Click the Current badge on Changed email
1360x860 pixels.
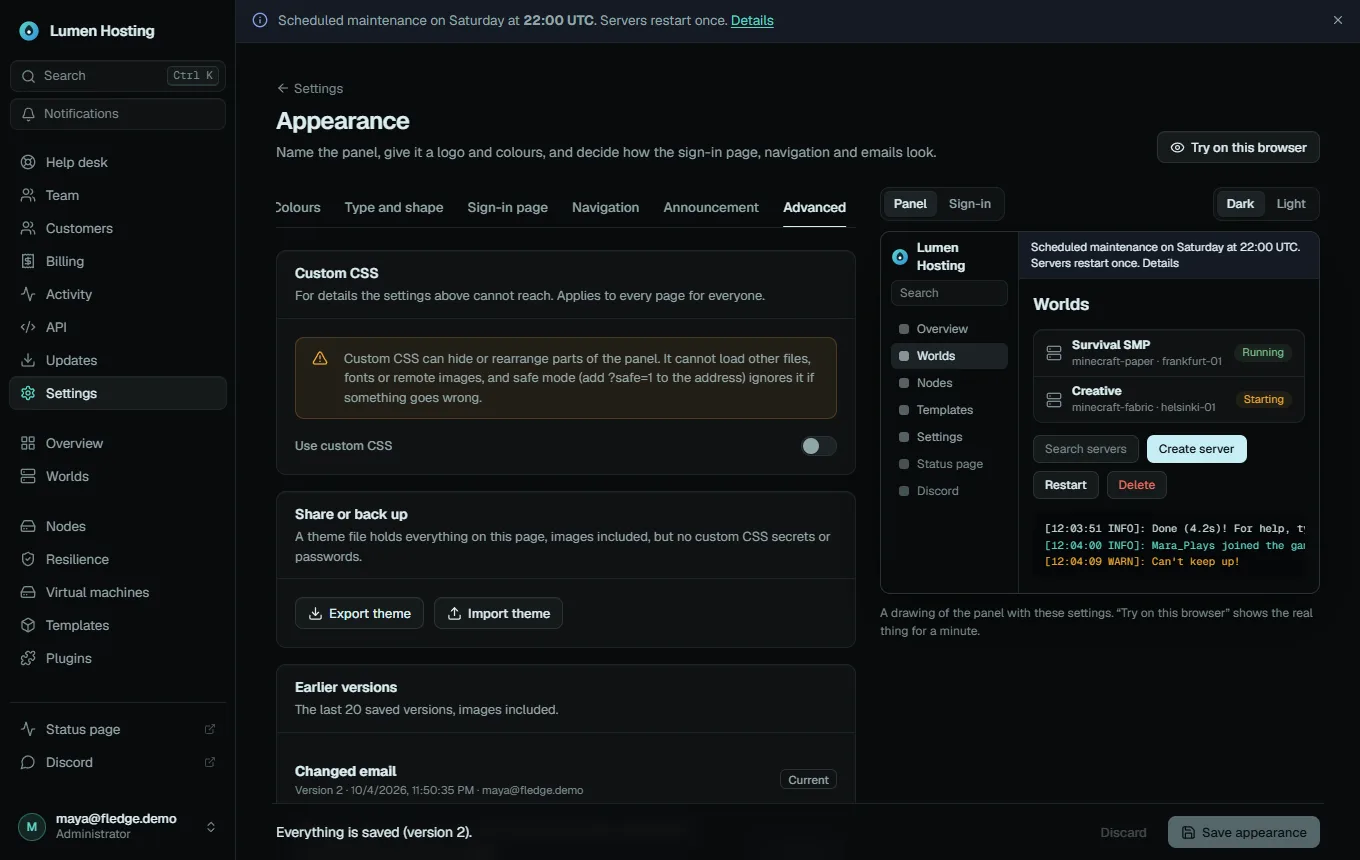(x=808, y=780)
